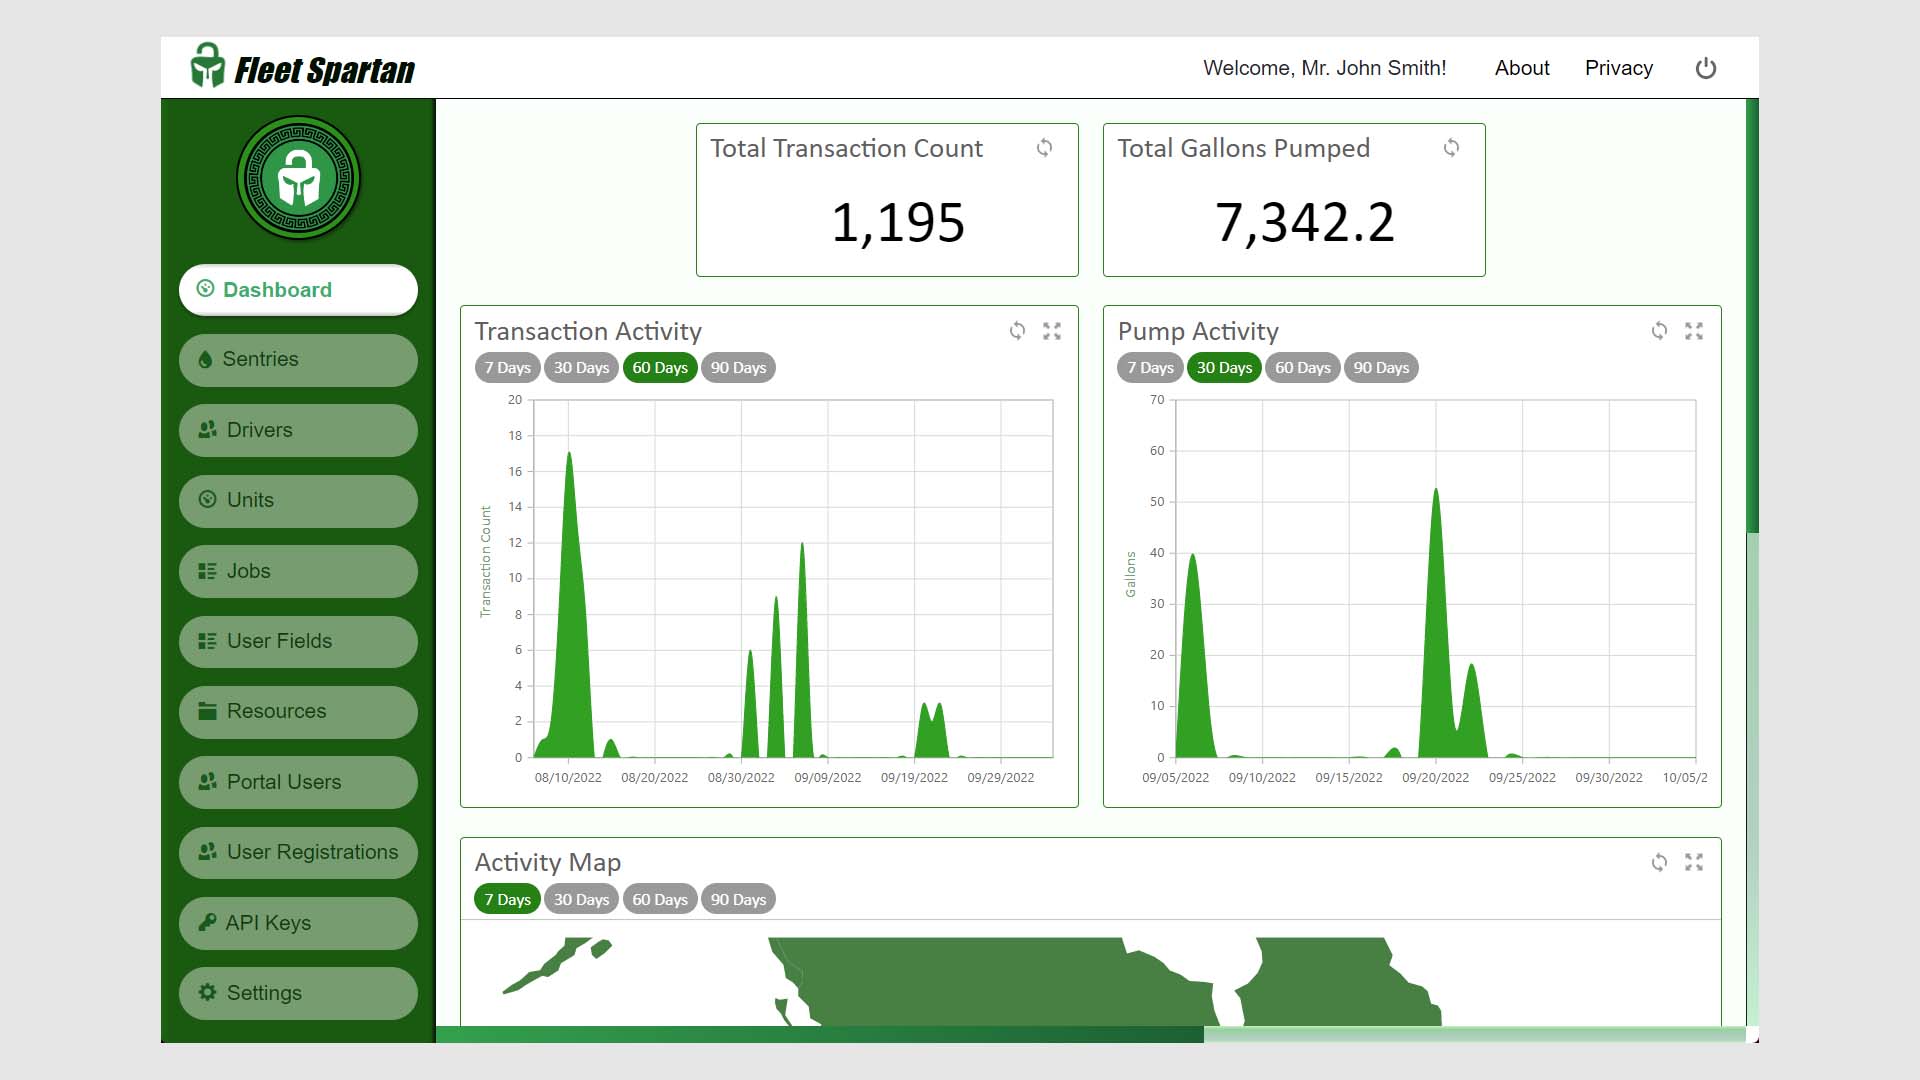The height and width of the screenshot is (1080, 1920).
Task: Refresh the Transaction Activity chart
Action: 1017,331
